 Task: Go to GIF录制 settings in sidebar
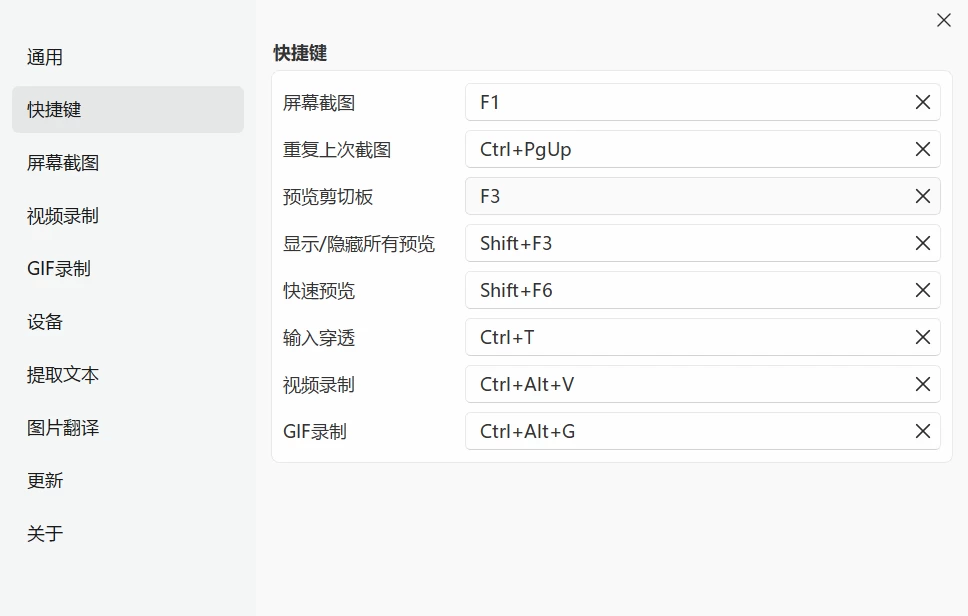pyautogui.click(x=59, y=269)
